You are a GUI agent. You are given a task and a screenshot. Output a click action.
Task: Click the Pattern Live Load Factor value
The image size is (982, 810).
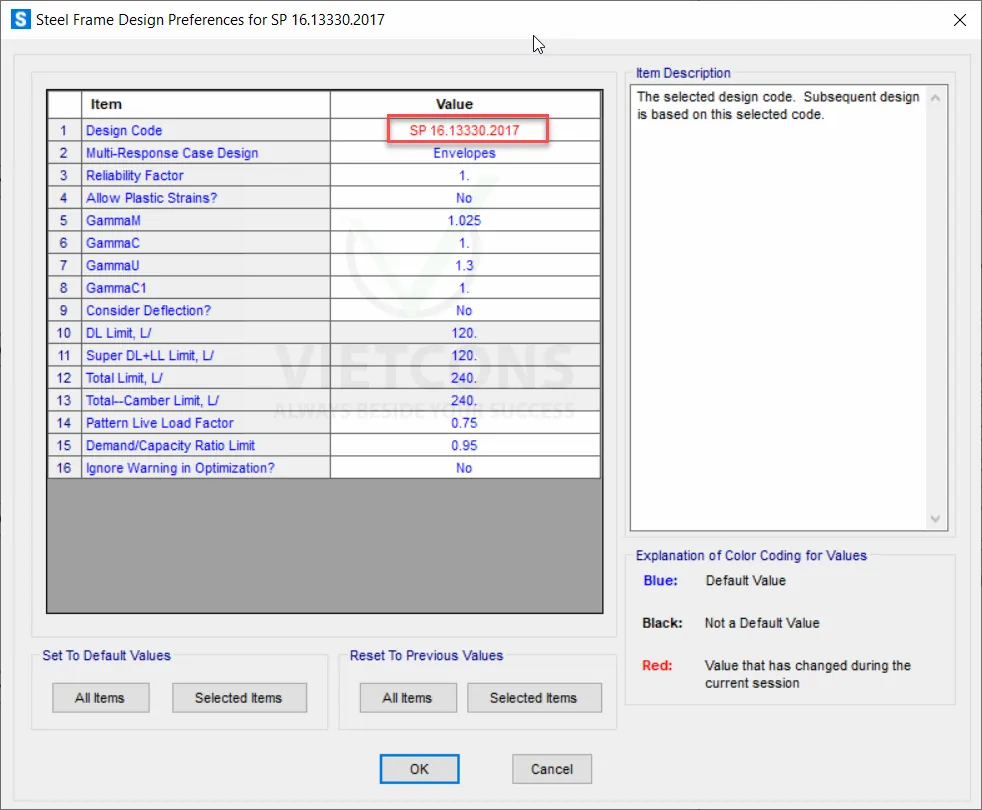[465, 423]
